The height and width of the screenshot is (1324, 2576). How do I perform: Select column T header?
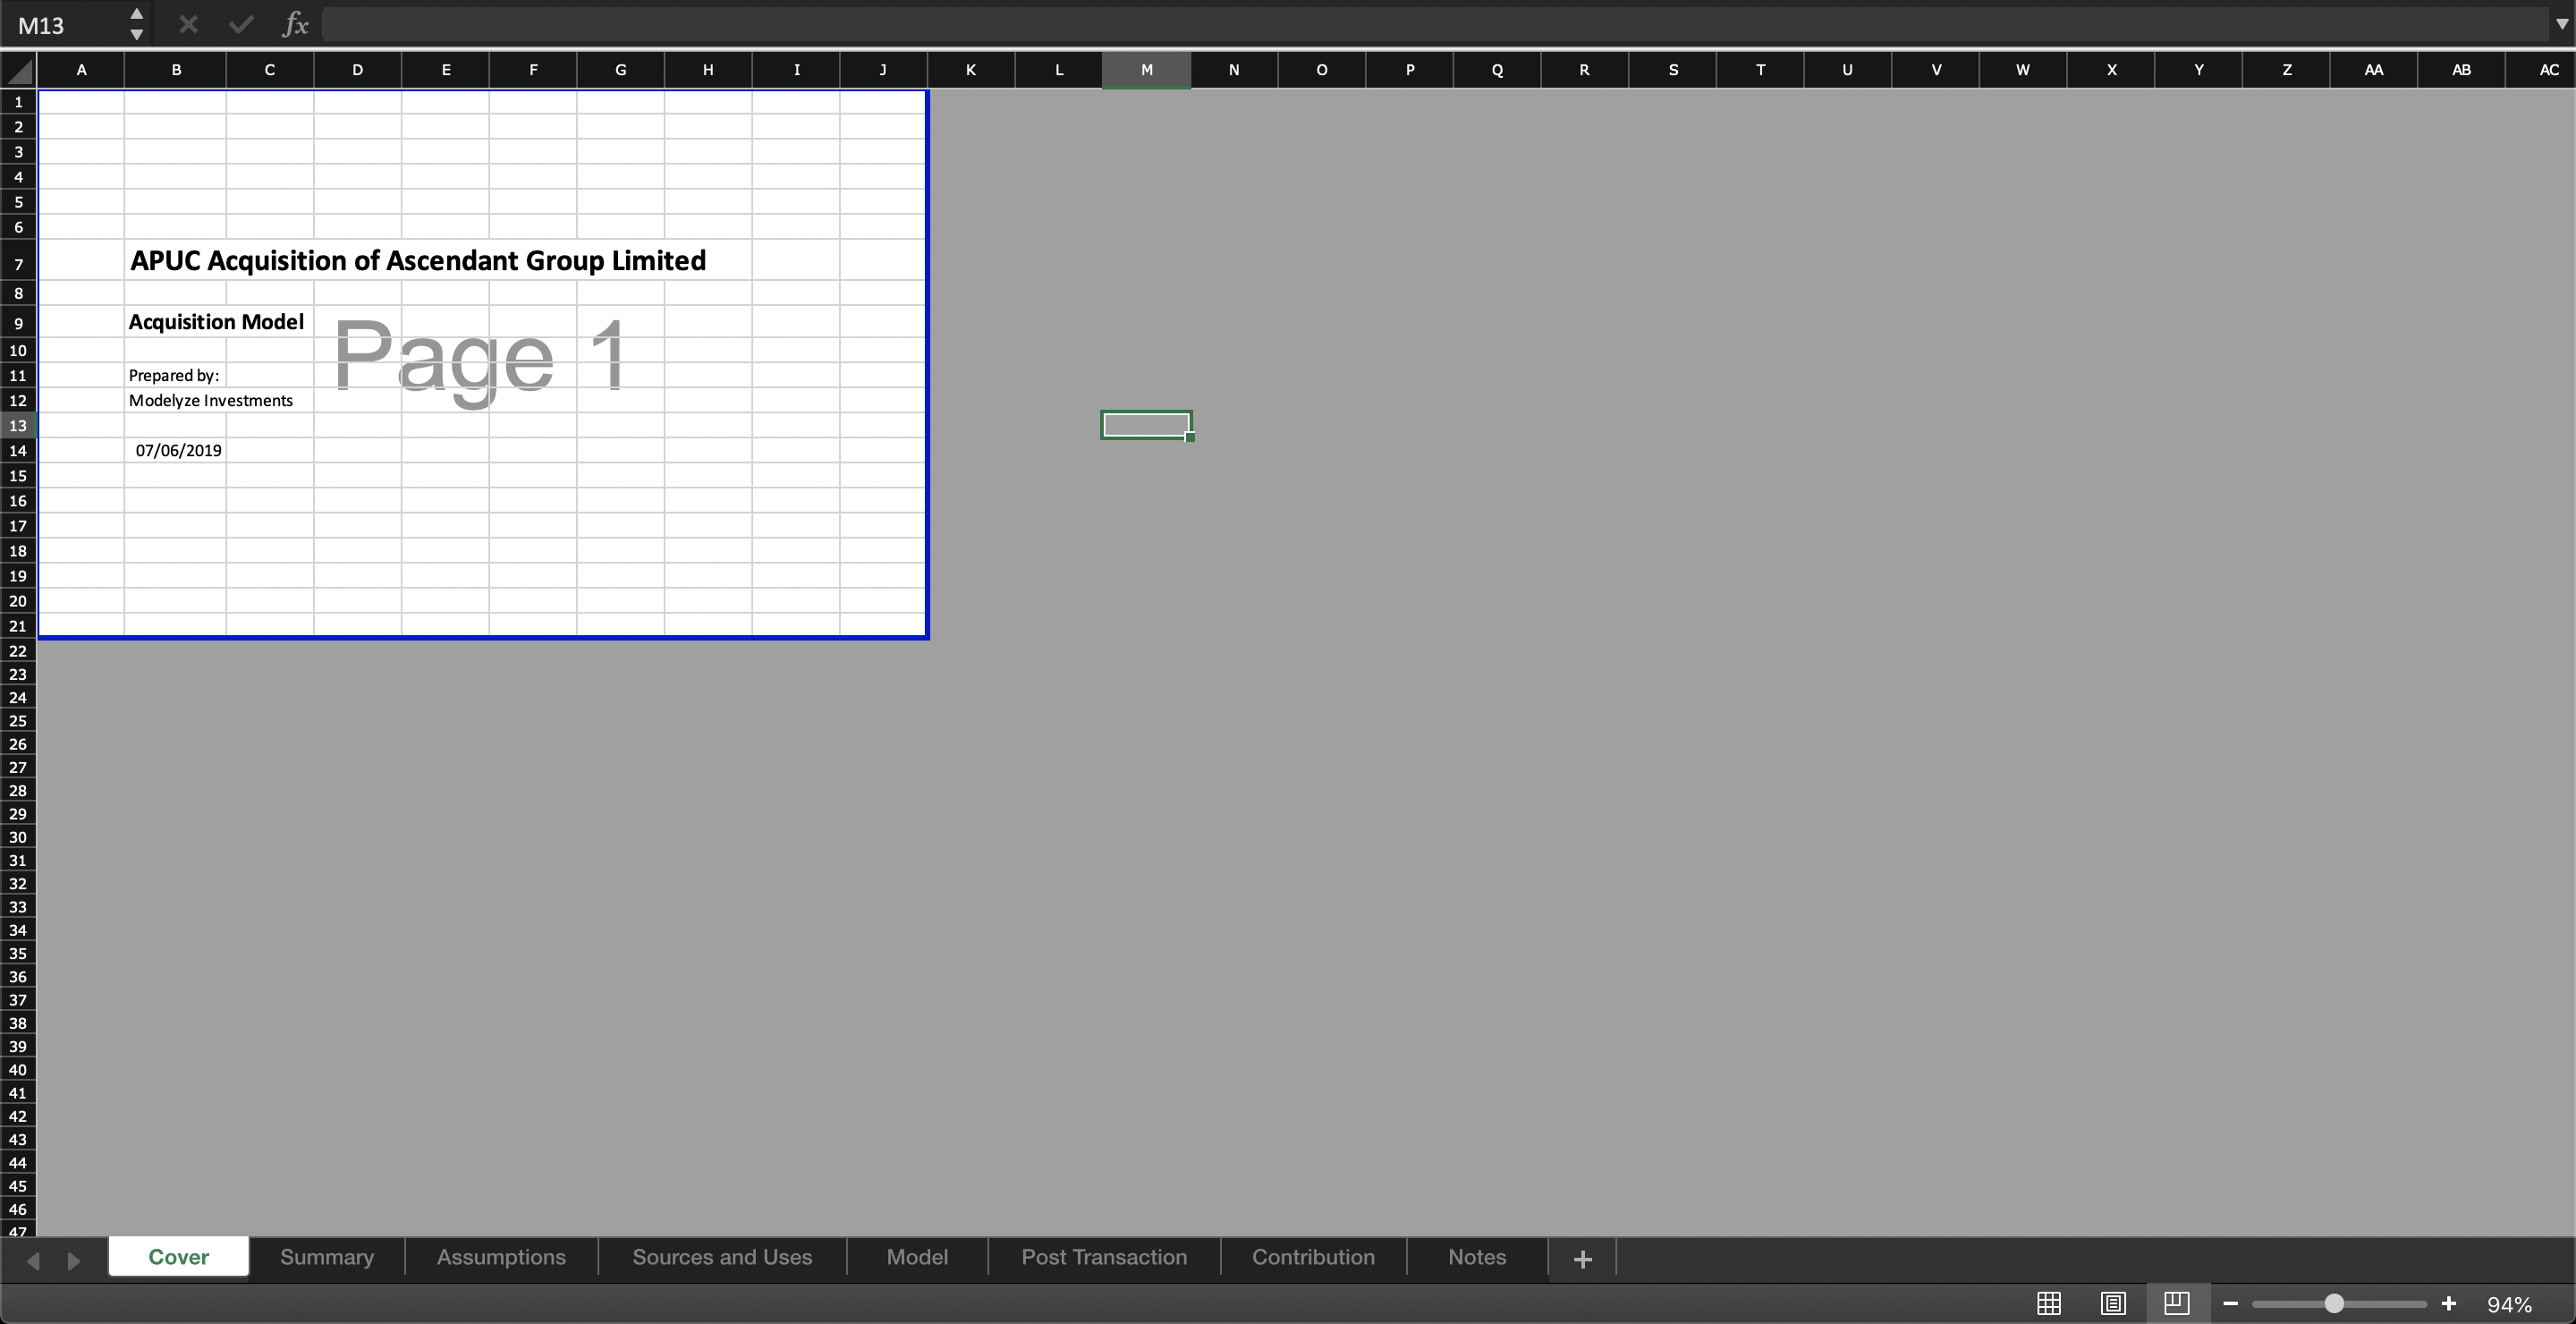click(x=1760, y=70)
